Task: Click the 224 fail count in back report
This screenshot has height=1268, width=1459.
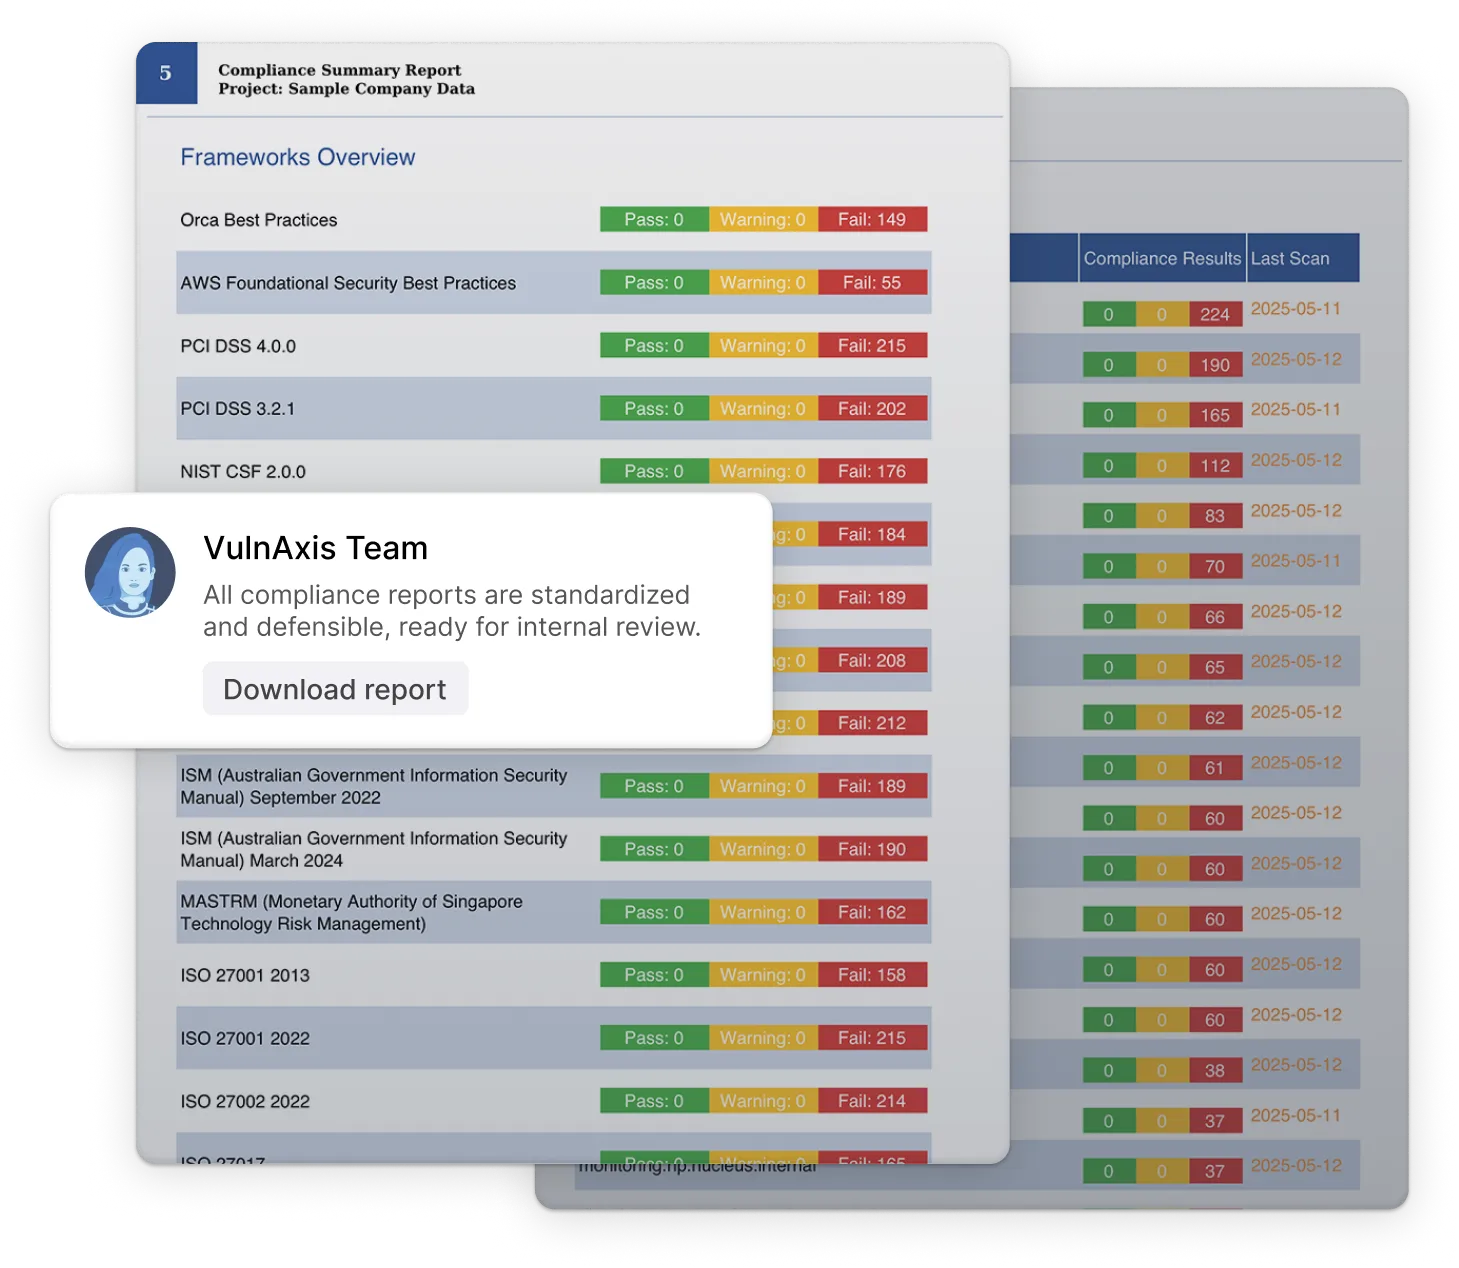Action: pos(1215,314)
